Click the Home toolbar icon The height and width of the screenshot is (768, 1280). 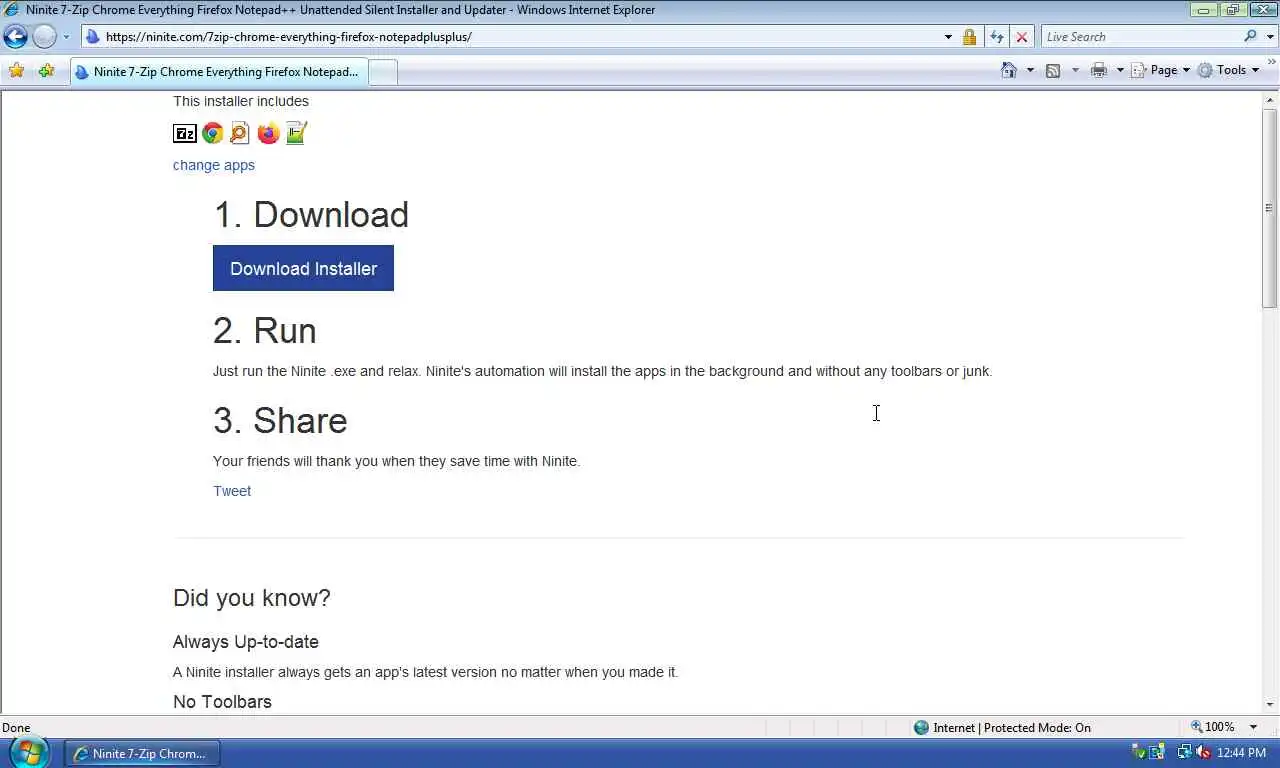point(1009,70)
